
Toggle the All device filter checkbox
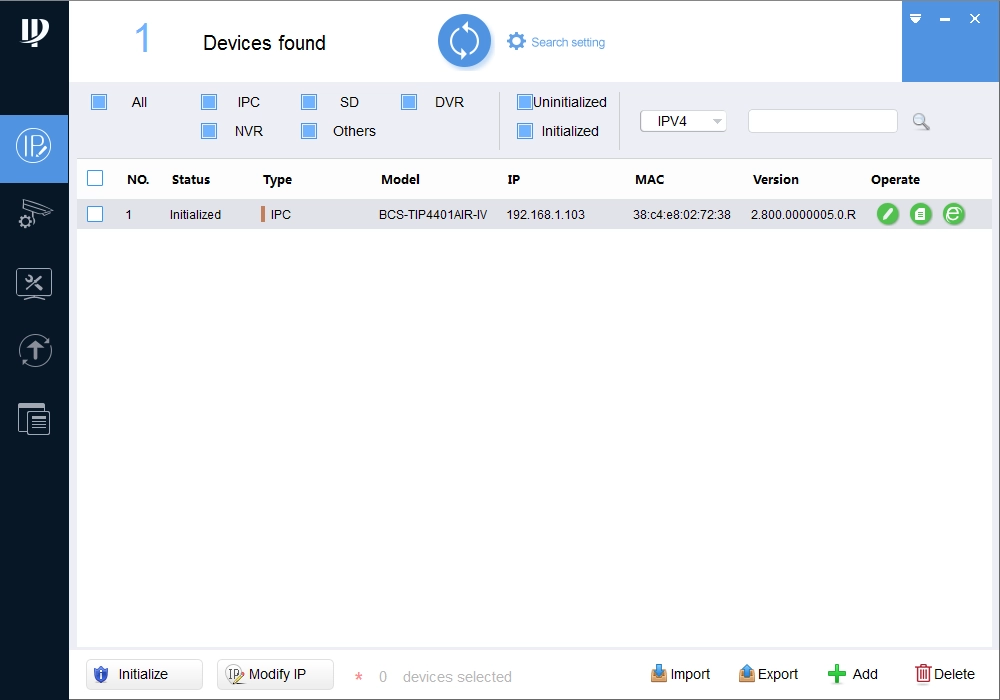99,102
